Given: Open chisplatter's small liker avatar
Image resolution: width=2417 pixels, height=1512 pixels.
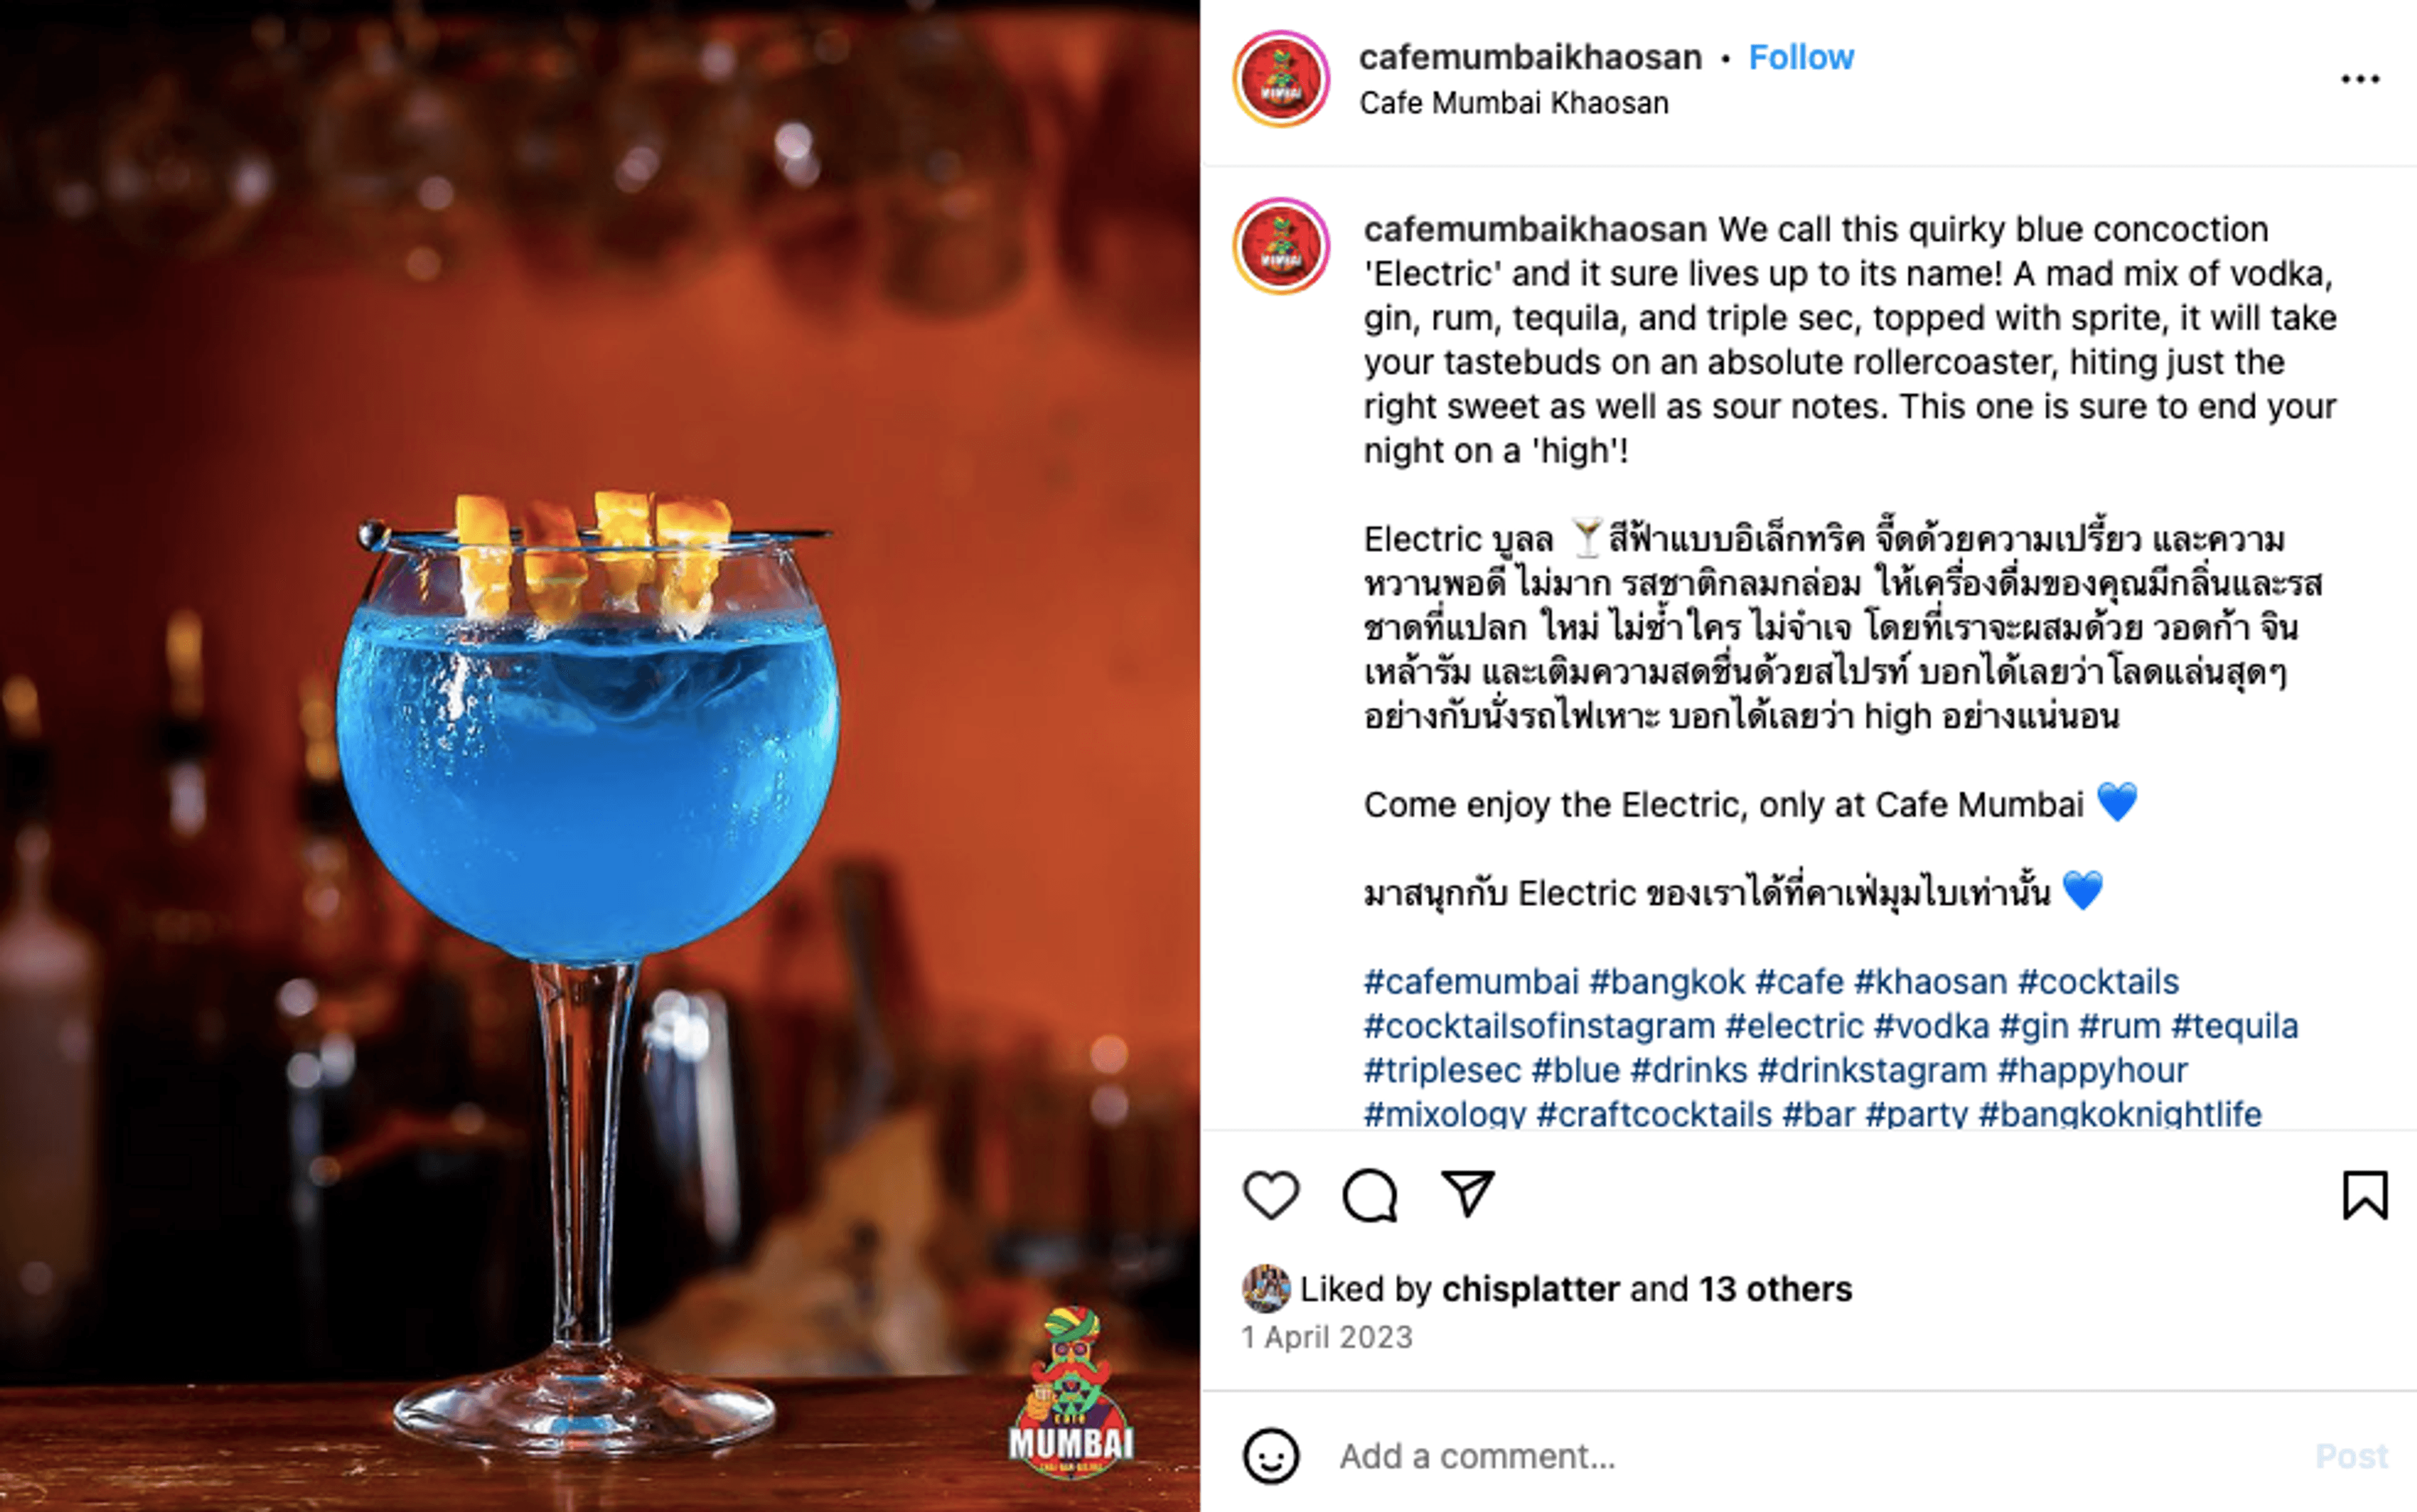Looking at the screenshot, I should (1265, 1288).
